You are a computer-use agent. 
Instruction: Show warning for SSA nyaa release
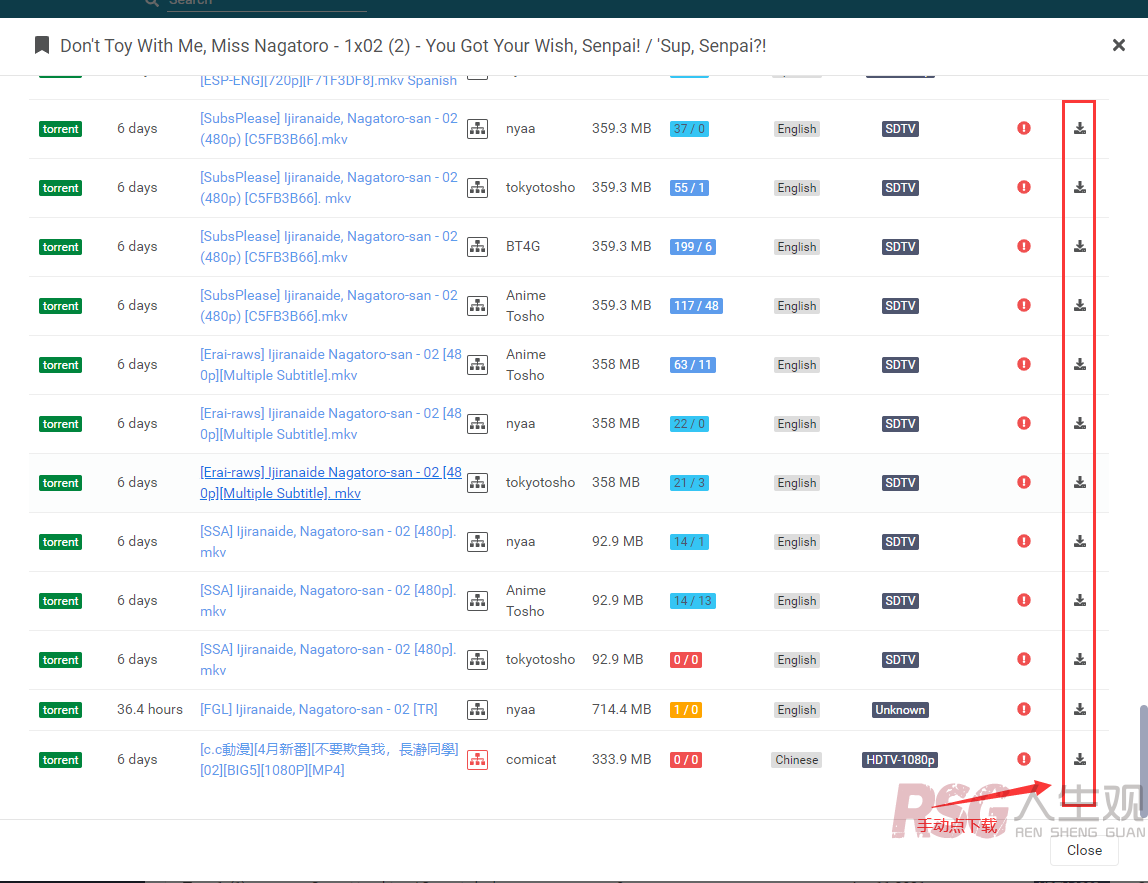click(1024, 541)
